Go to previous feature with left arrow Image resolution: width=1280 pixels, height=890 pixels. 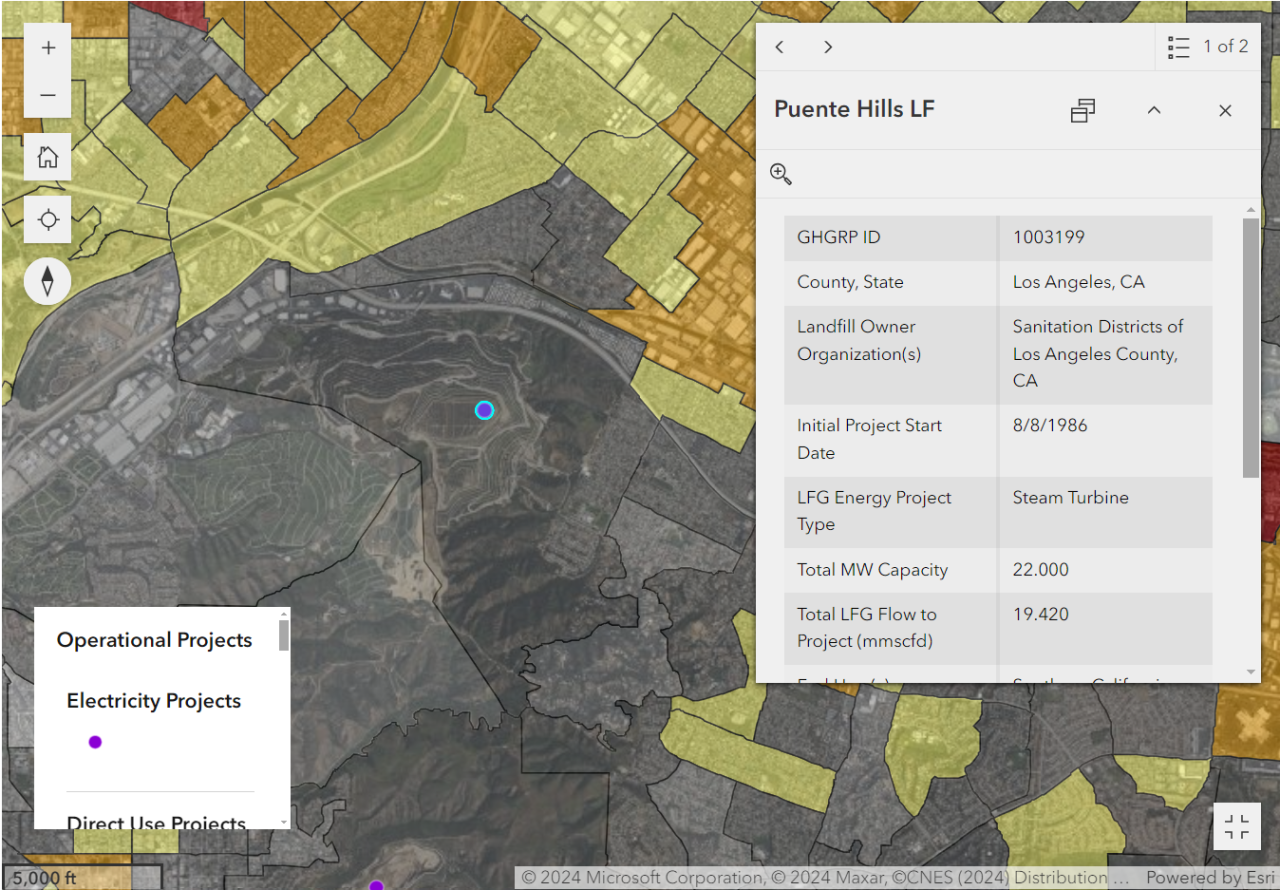tap(779, 46)
